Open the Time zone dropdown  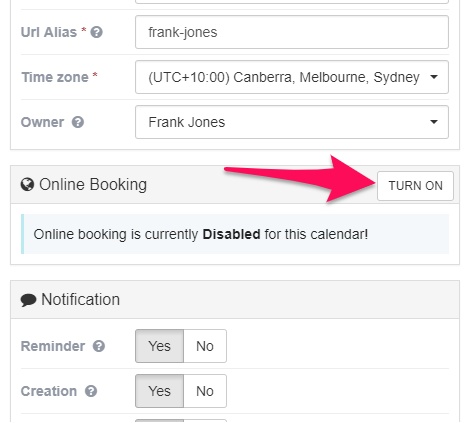pyautogui.click(x=292, y=77)
